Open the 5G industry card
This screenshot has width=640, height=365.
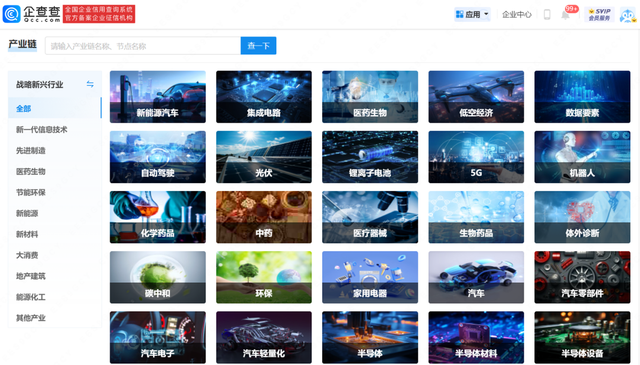[476, 157]
